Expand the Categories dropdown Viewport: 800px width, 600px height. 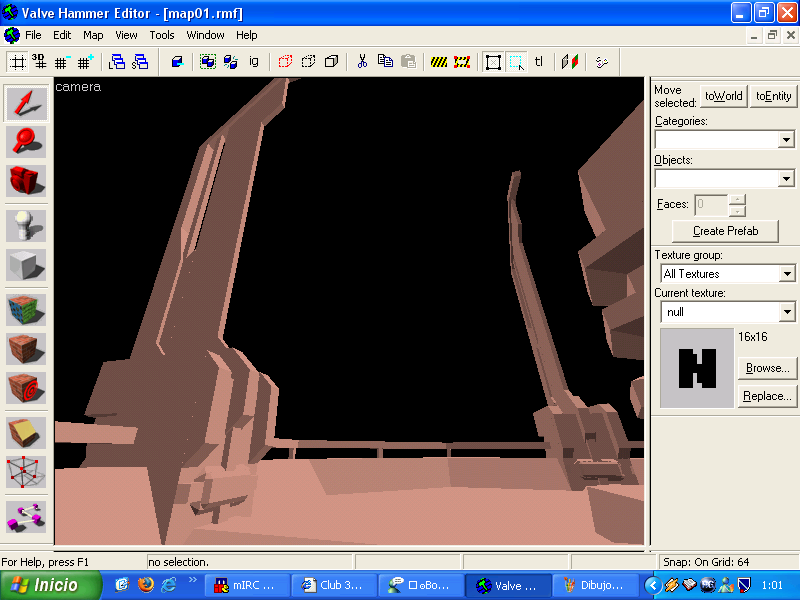coord(786,140)
